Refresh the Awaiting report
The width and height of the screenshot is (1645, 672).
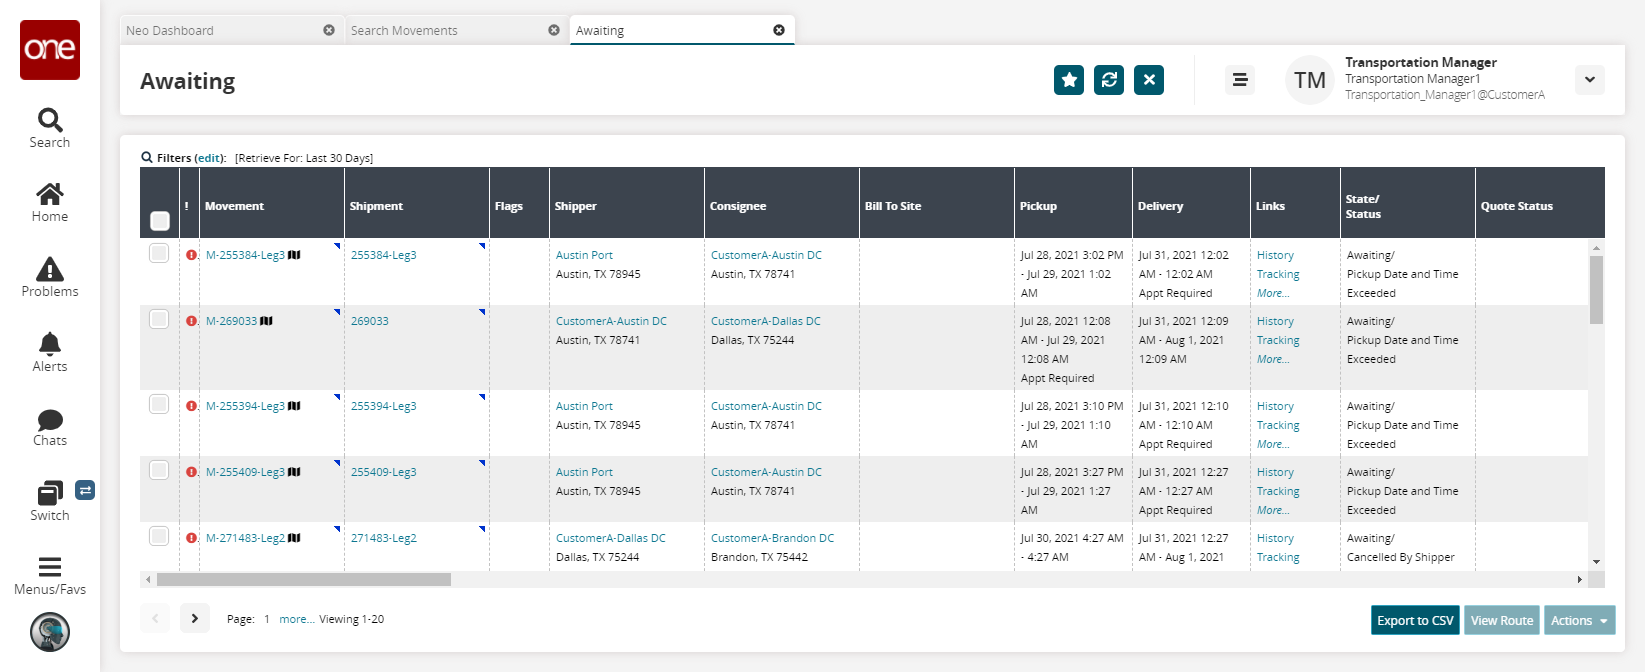[1109, 80]
